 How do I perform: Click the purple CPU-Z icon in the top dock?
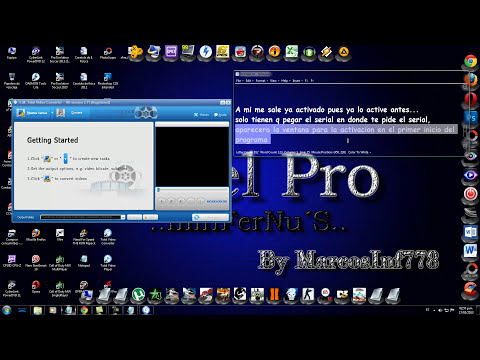(x=171, y=52)
